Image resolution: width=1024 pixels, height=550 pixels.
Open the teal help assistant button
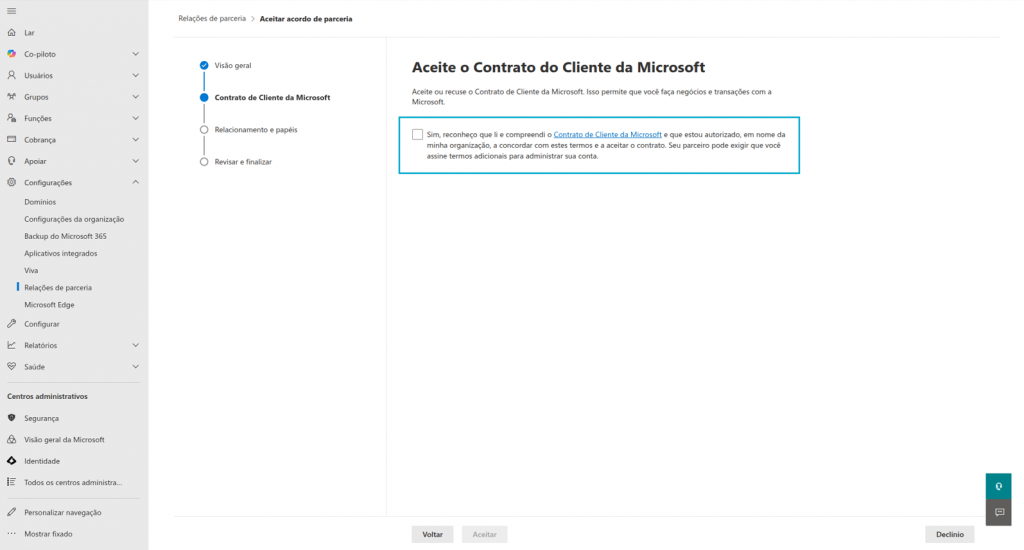[999, 487]
